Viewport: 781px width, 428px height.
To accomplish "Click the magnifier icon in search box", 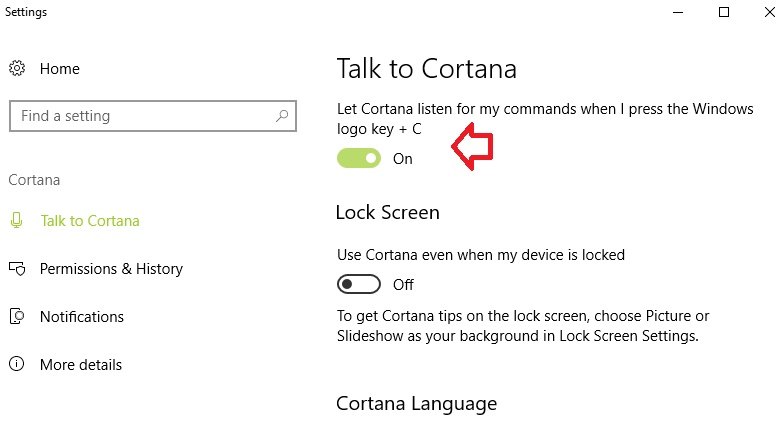I will pyautogui.click(x=282, y=116).
